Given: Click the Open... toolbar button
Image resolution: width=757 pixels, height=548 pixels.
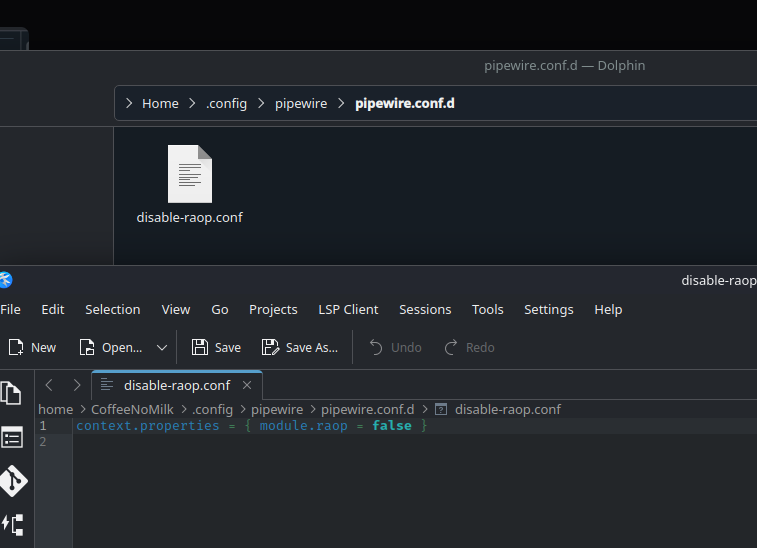Looking at the screenshot, I should pos(111,347).
